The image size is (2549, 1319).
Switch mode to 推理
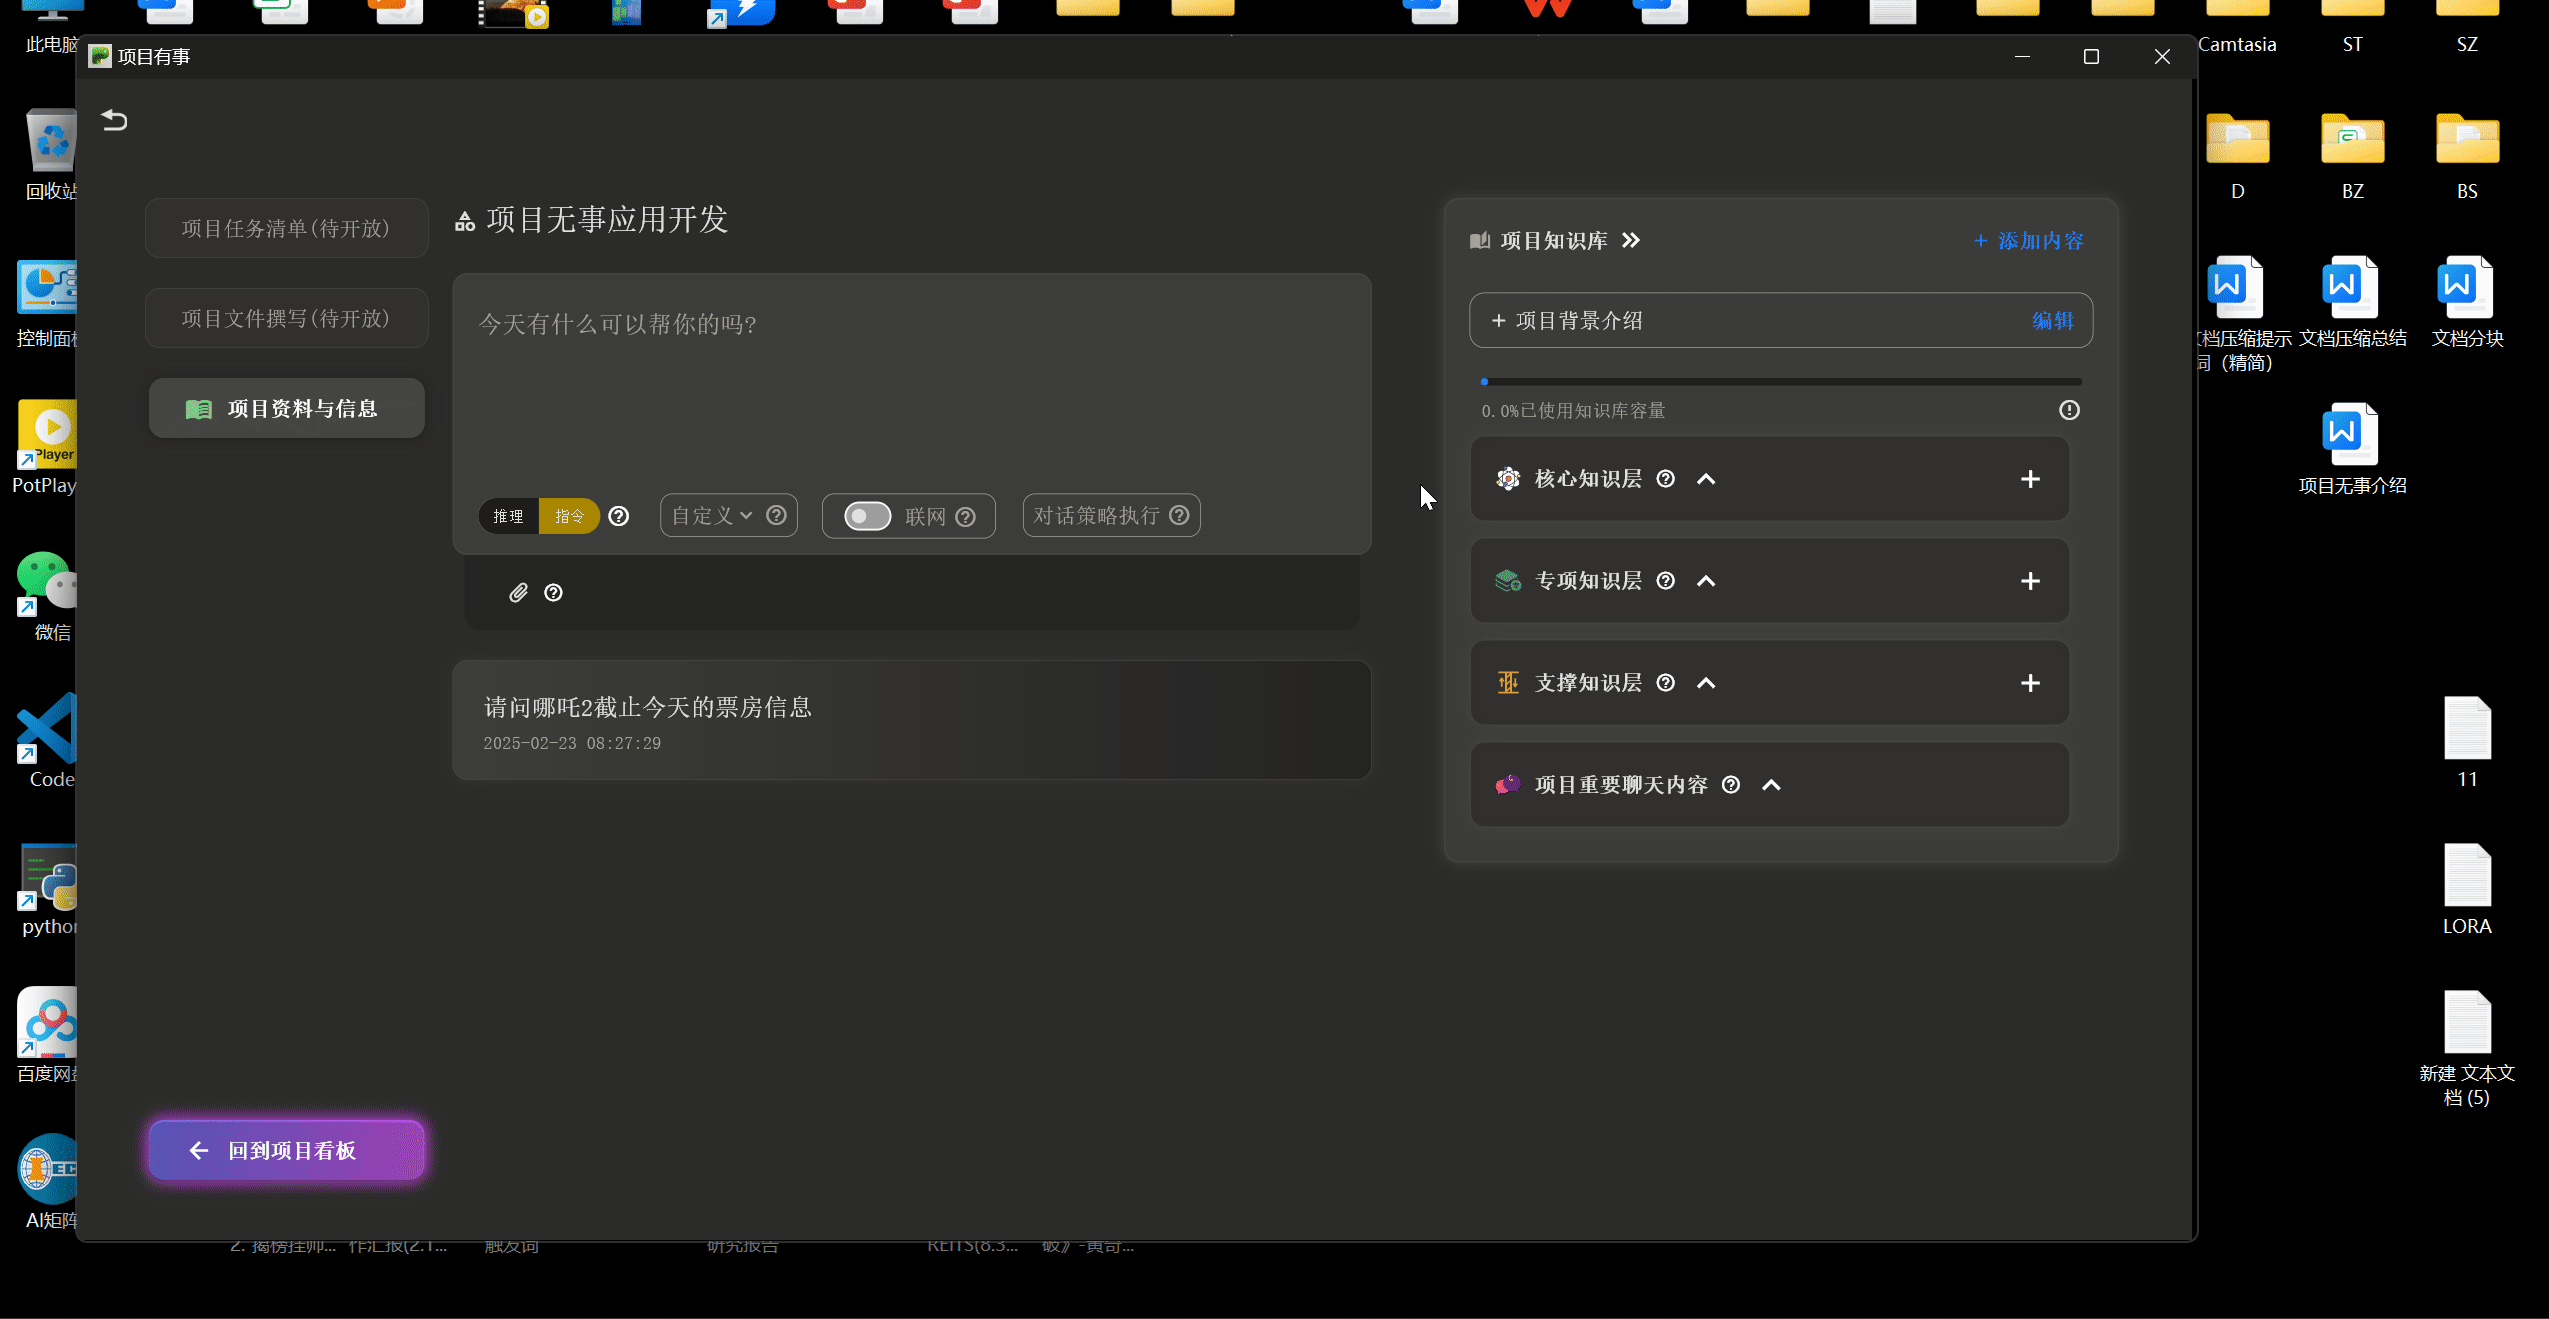[x=508, y=516]
